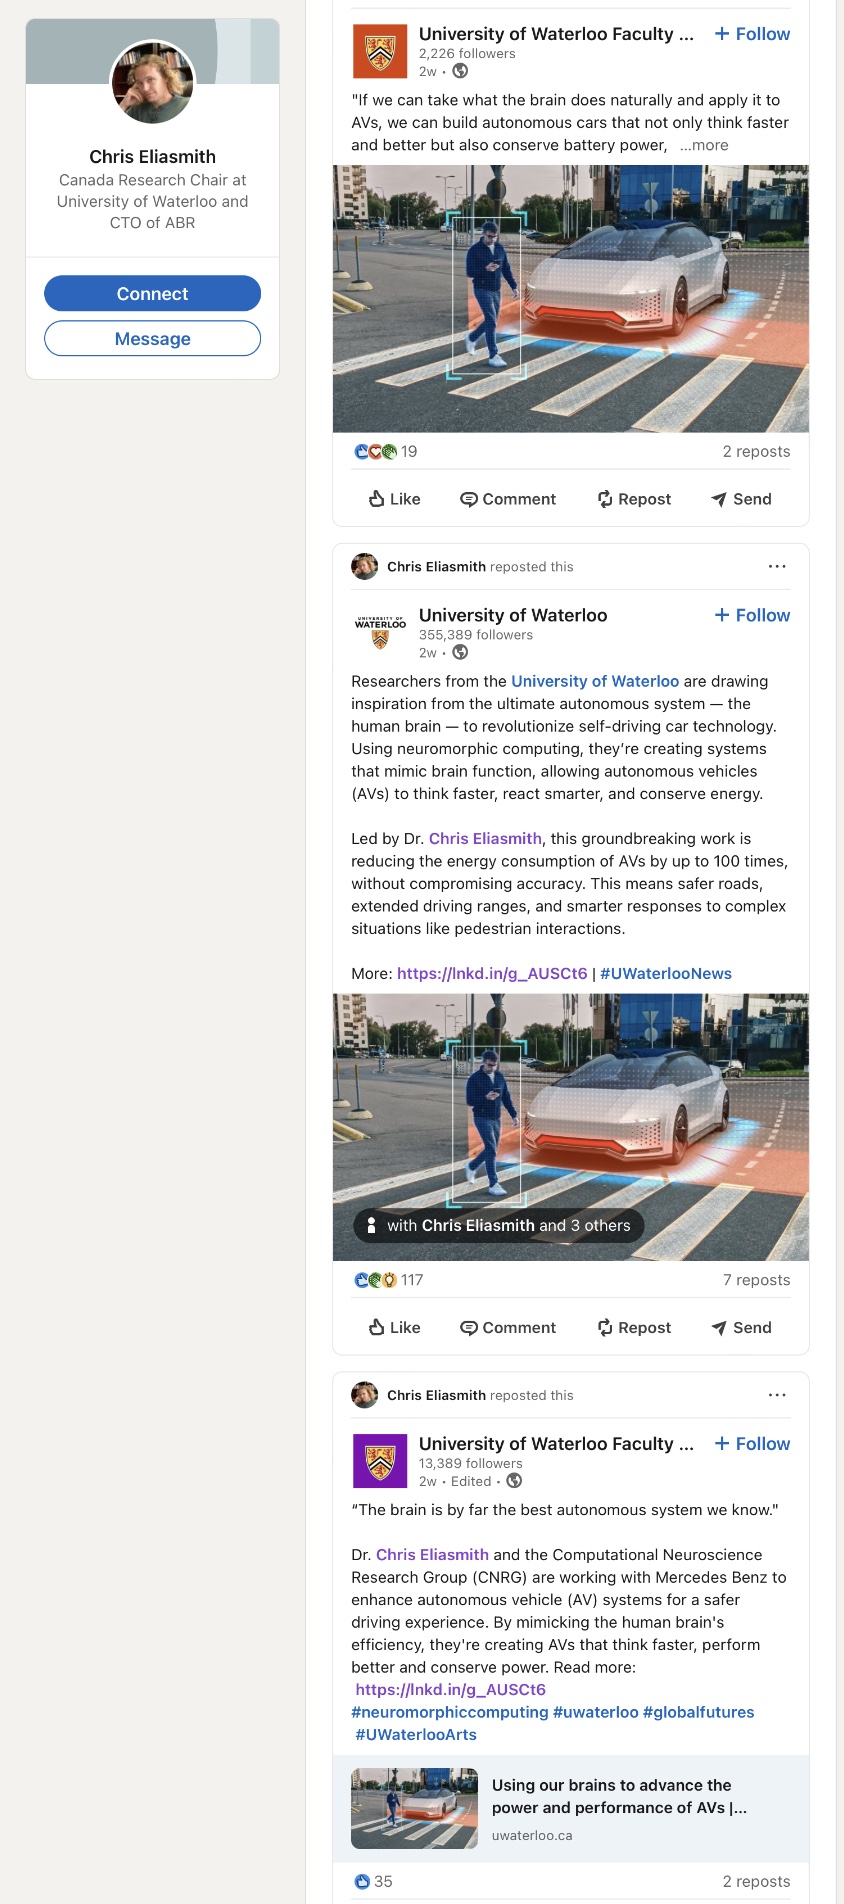Click the orange University of Waterloo Faculty logo
This screenshot has width=844, height=1904.
[x=380, y=51]
